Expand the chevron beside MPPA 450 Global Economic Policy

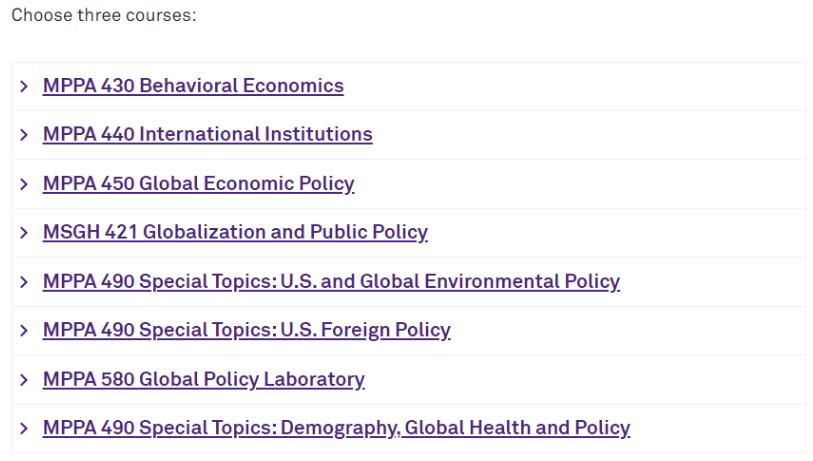point(24,185)
